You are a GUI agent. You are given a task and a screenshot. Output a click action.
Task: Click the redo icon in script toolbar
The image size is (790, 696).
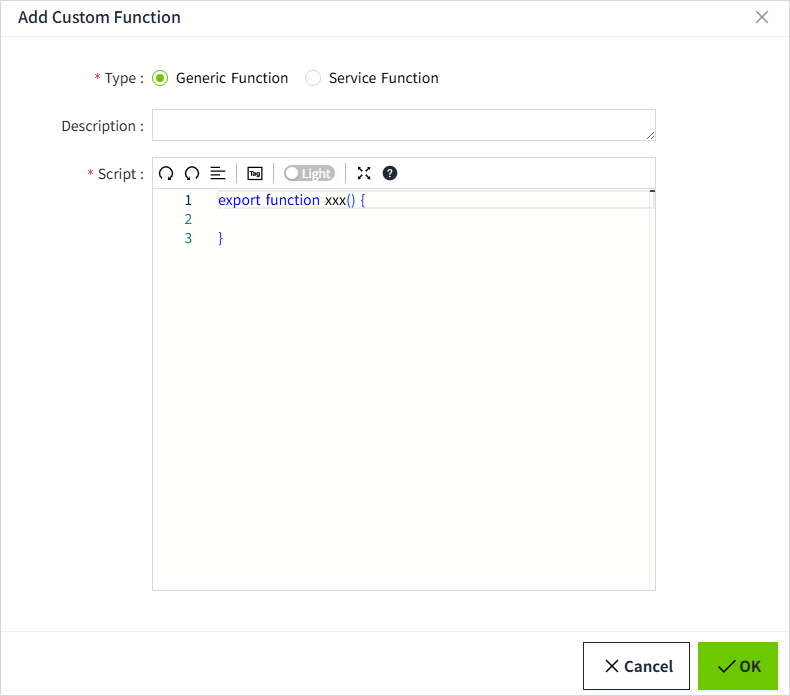click(x=192, y=173)
